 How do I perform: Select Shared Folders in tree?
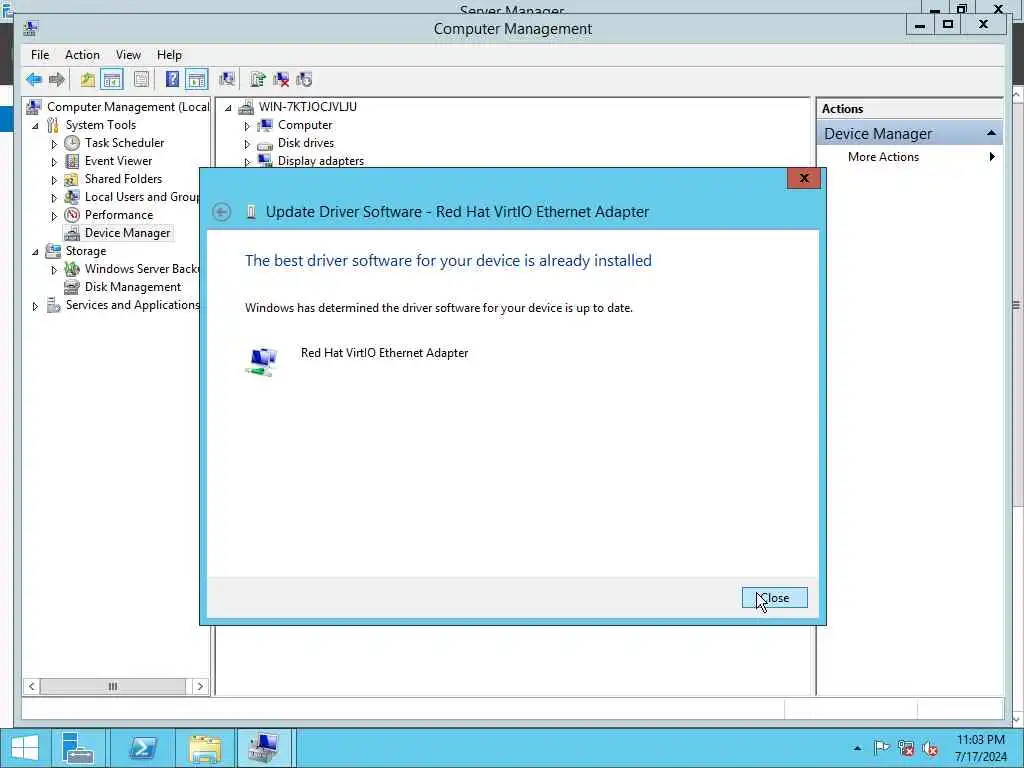(x=123, y=178)
